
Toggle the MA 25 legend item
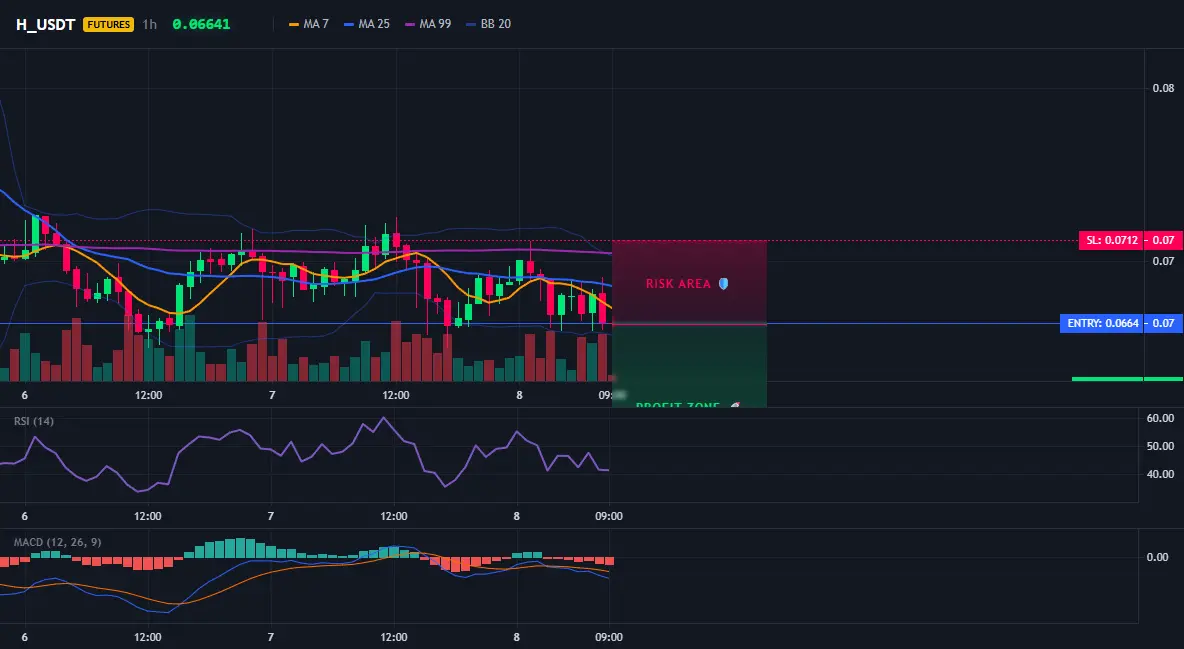(x=367, y=24)
